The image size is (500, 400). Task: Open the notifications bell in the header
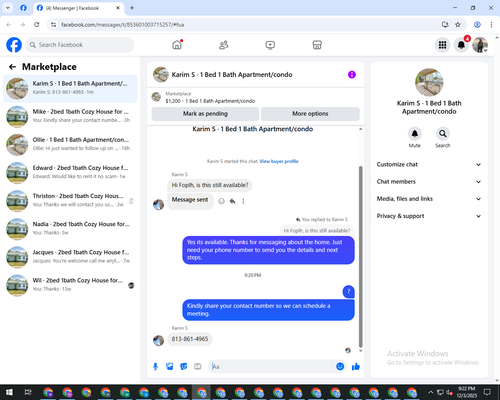(461, 45)
